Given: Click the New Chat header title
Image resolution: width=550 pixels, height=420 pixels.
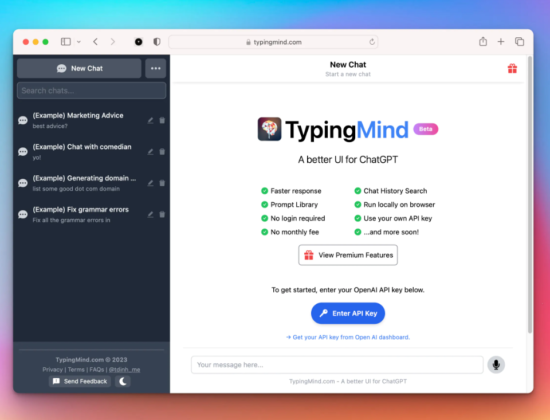Looking at the screenshot, I should tap(348, 65).
